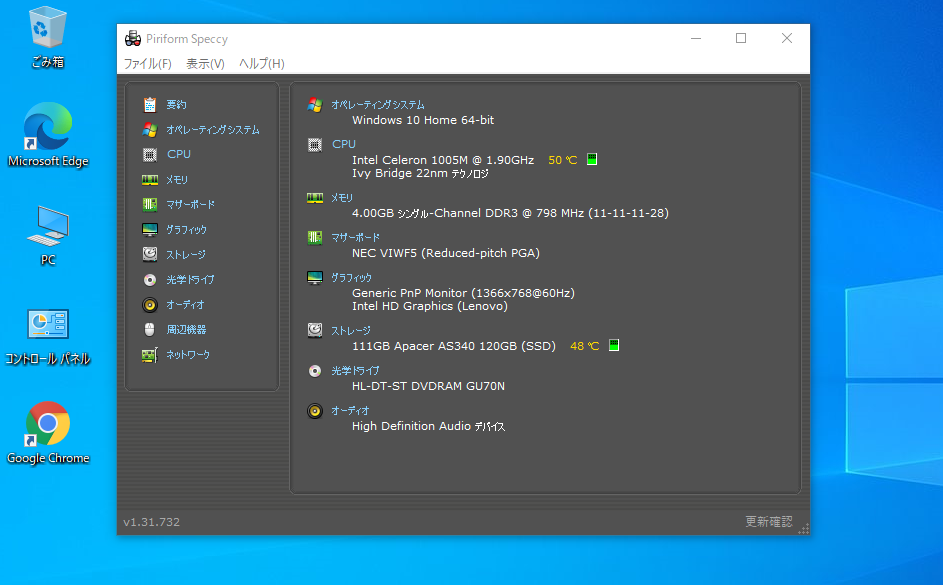Click the monitor icon in summary panel
This screenshot has width=943, height=585.
[x=315, y=277]
